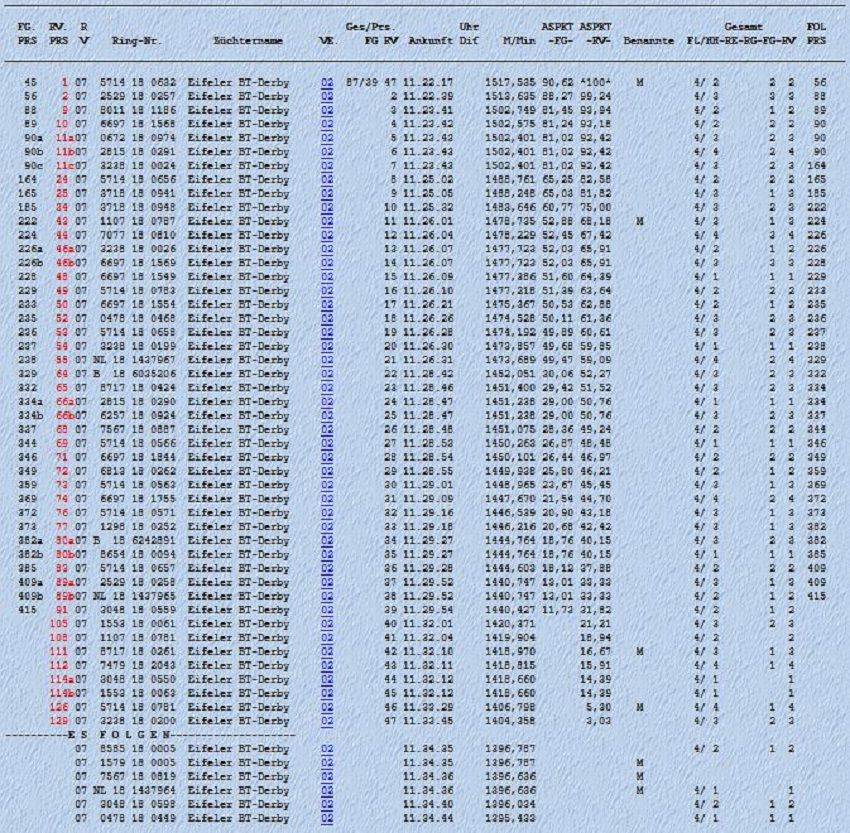Click 02 link in the 226b row

[326, 258]
